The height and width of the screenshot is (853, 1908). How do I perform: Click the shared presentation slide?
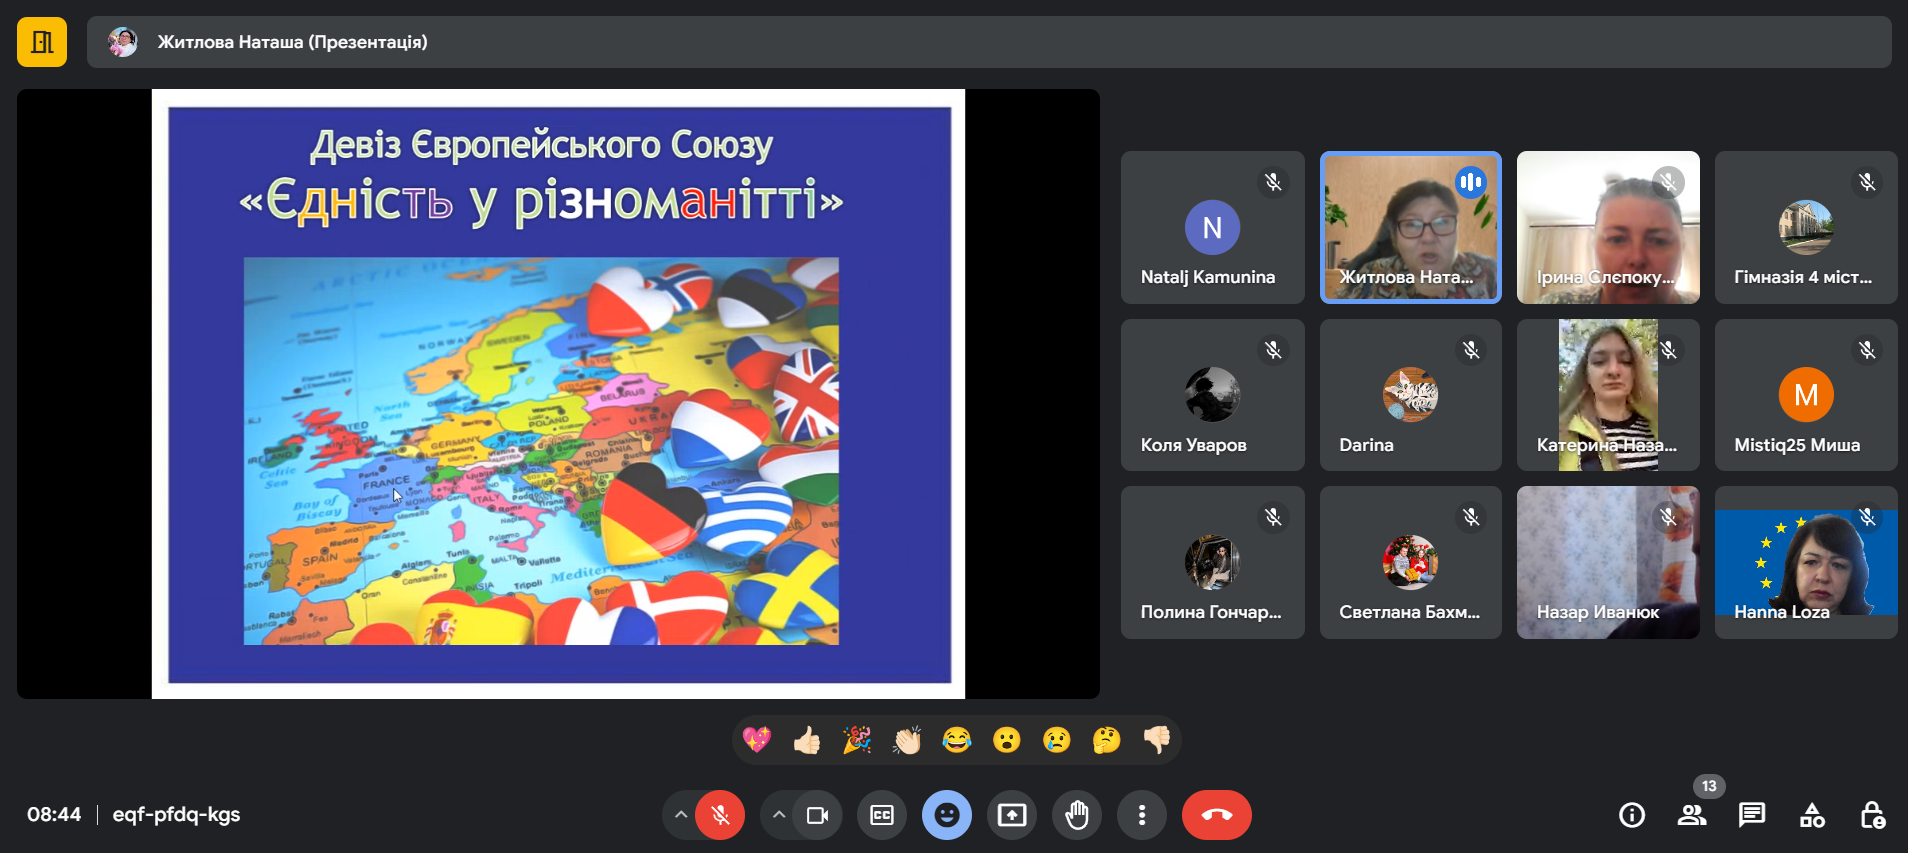(x=558, y=394)
